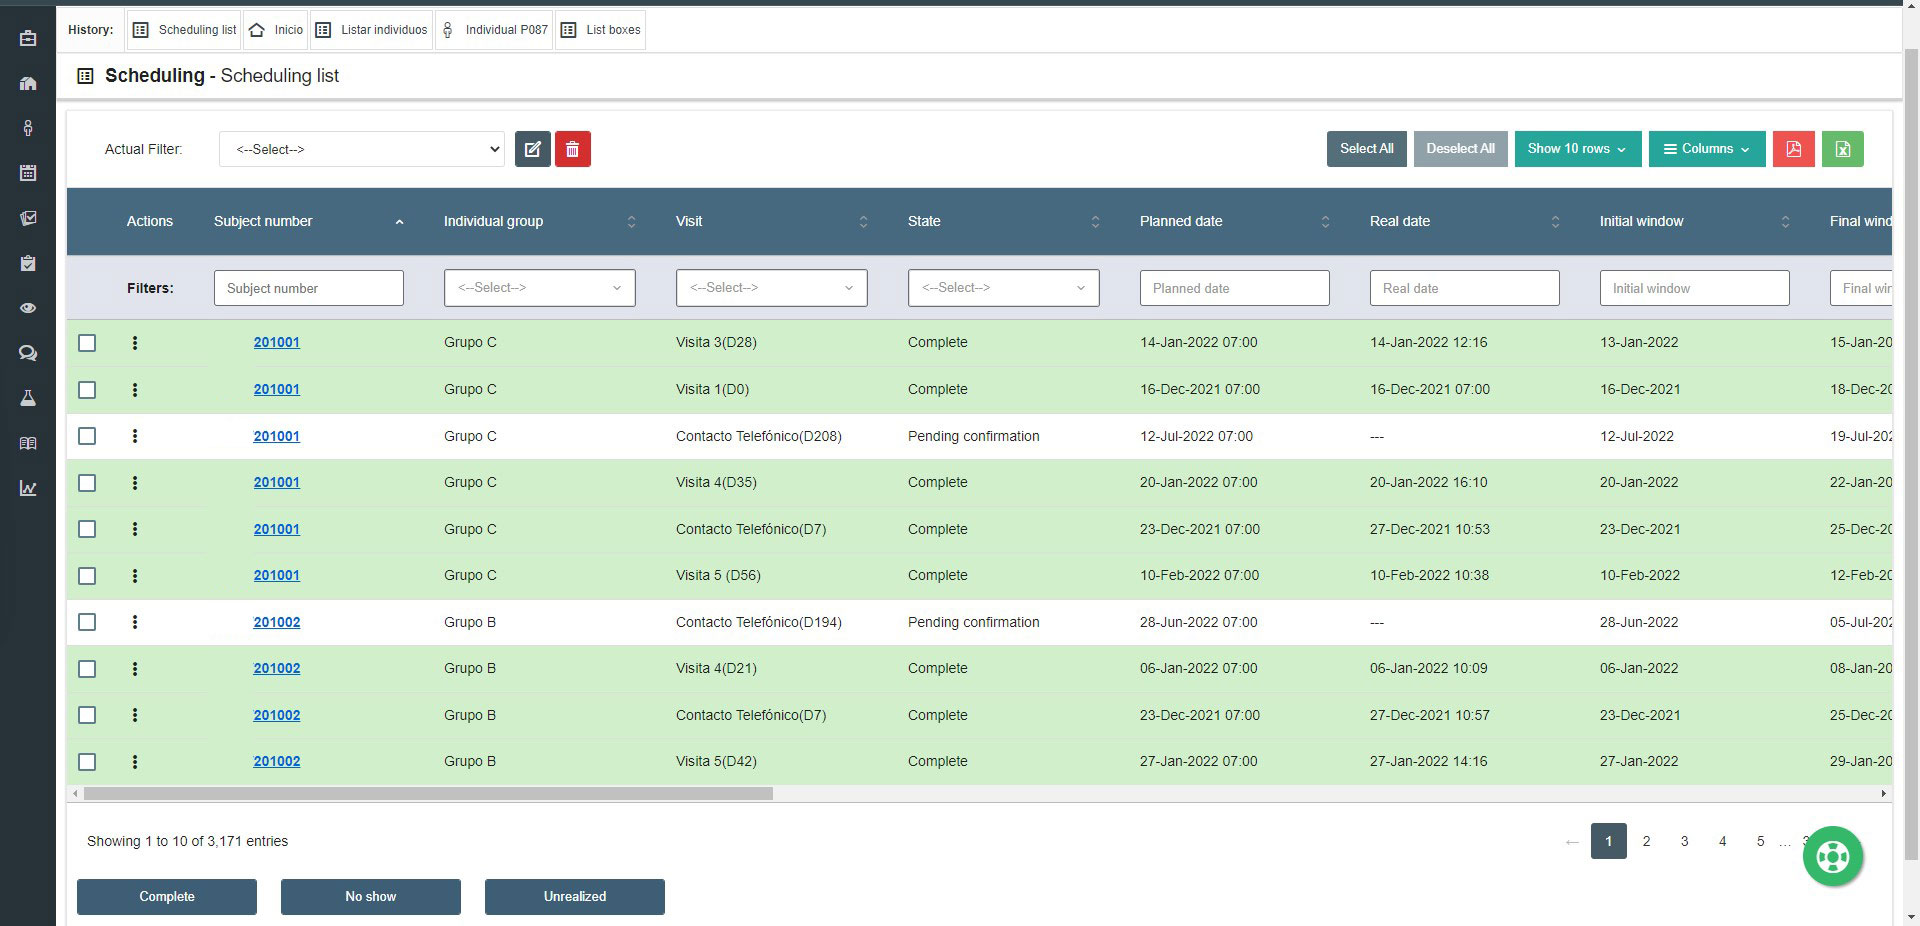Open the open book icon in the sidebar
This screenshot has width=1920, height=926.
point(28,443)
